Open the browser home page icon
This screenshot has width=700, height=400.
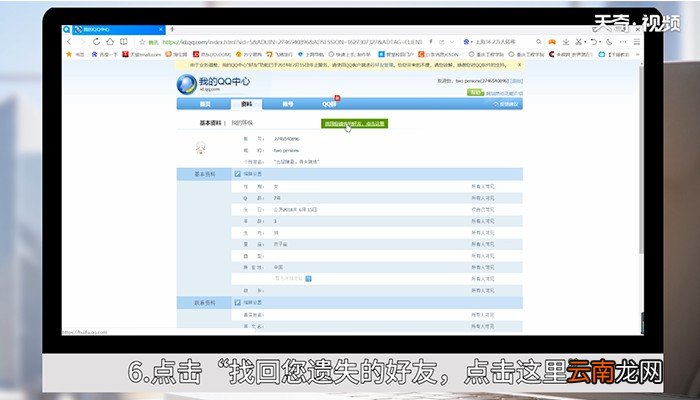[110, 42]
